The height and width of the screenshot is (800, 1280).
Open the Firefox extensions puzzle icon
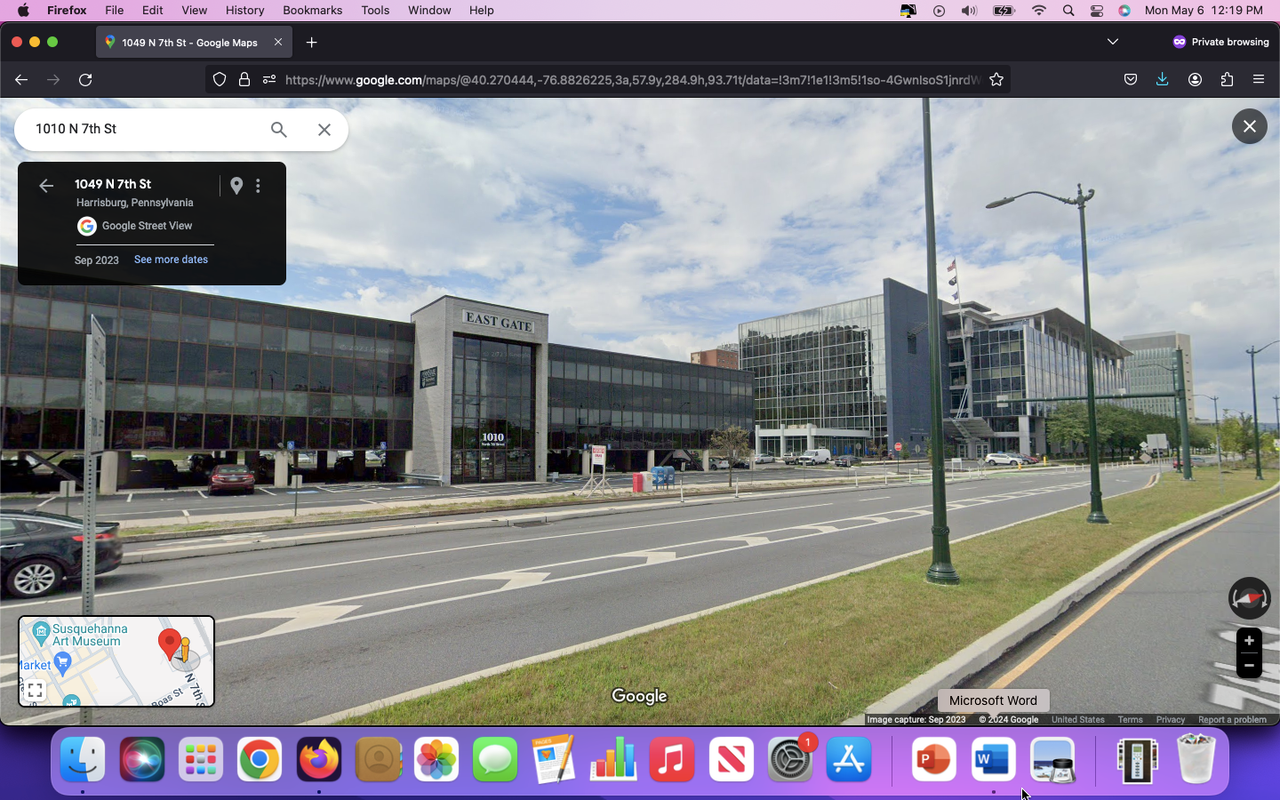click(1227, 80)
